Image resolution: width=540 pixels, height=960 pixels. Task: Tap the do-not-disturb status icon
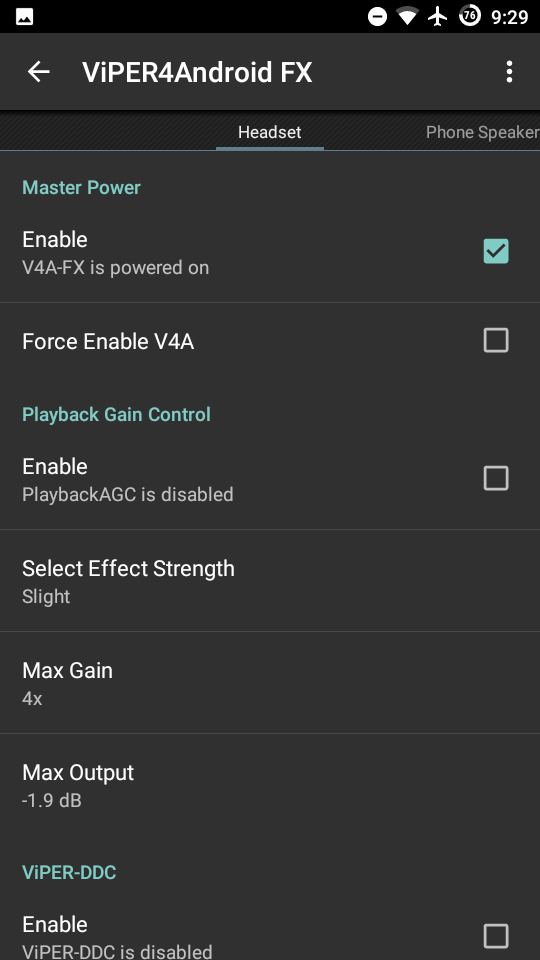[x=377, y=17]
